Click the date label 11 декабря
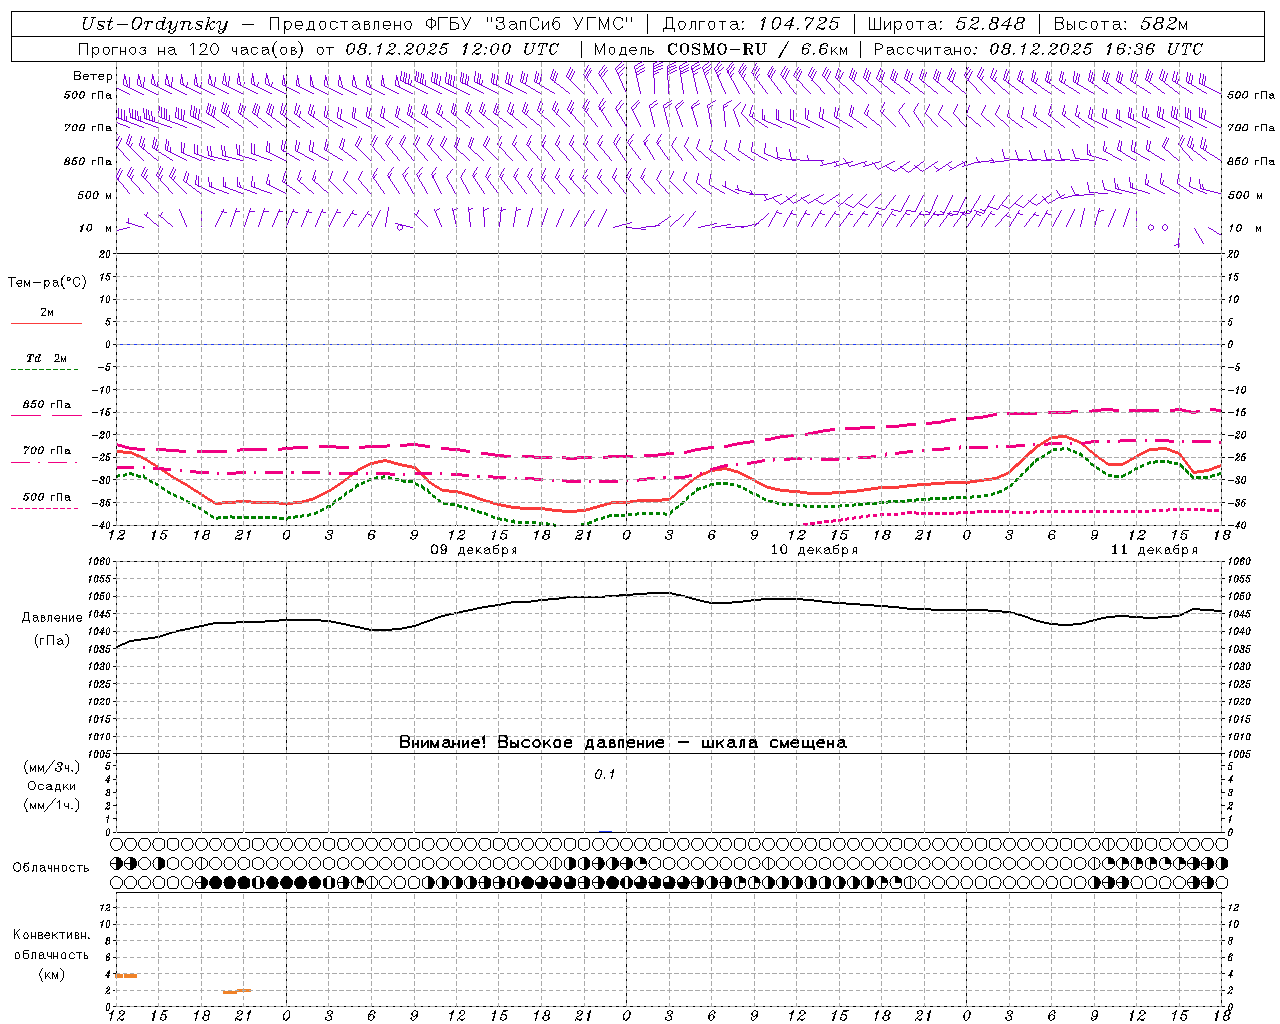Screen dimensions: 1280x1024 click(x=1153, y=550)
